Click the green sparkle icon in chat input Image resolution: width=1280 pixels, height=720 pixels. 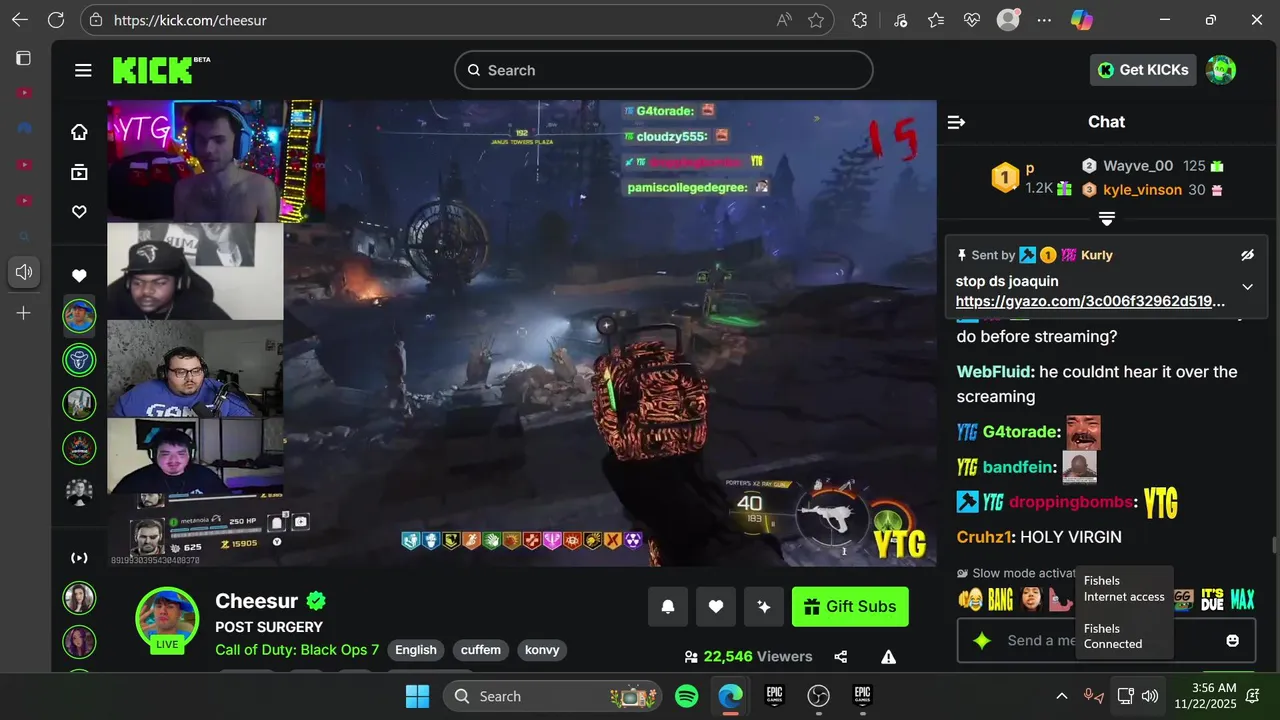tap(983, 640)
